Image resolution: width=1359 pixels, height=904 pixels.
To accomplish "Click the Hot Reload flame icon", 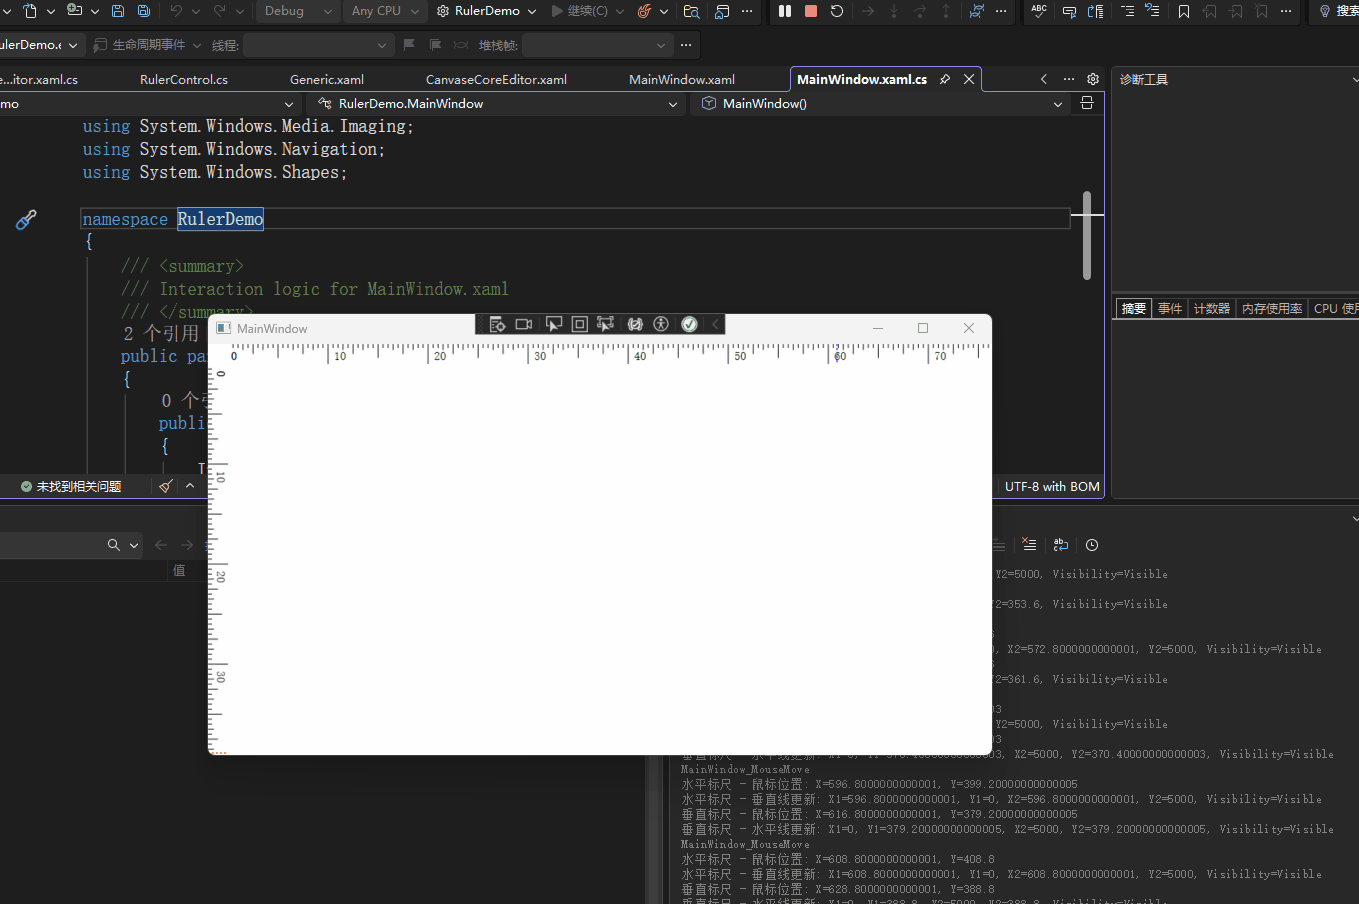I will pos(644,11).
